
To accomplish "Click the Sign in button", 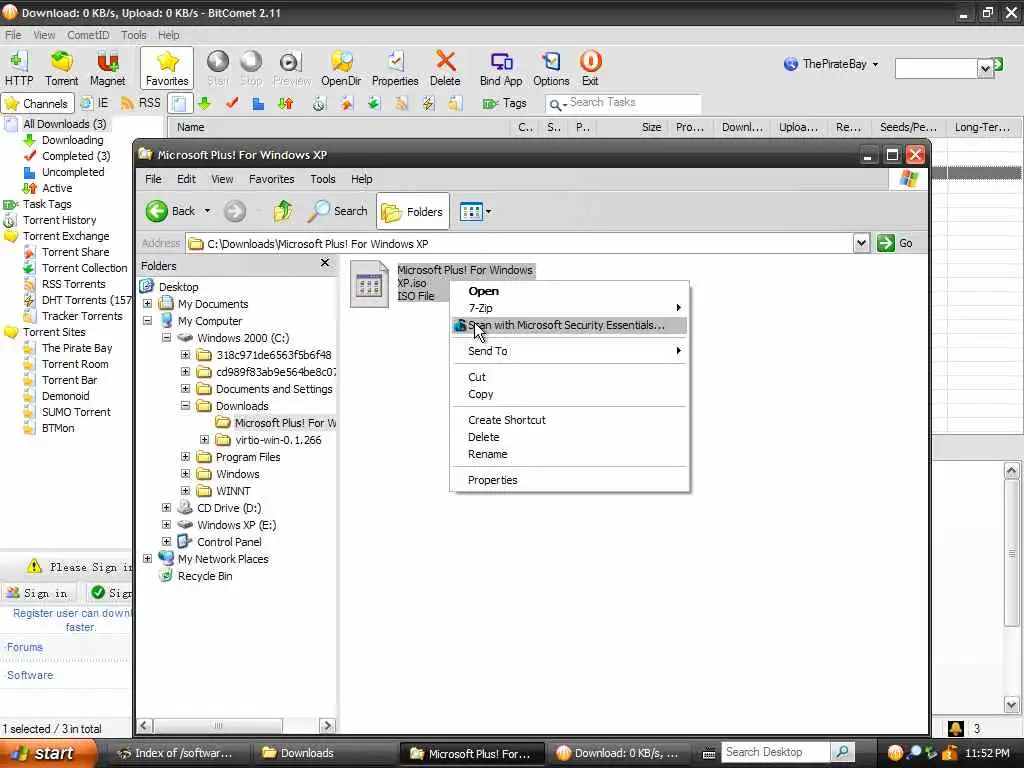I will [37, 592].
